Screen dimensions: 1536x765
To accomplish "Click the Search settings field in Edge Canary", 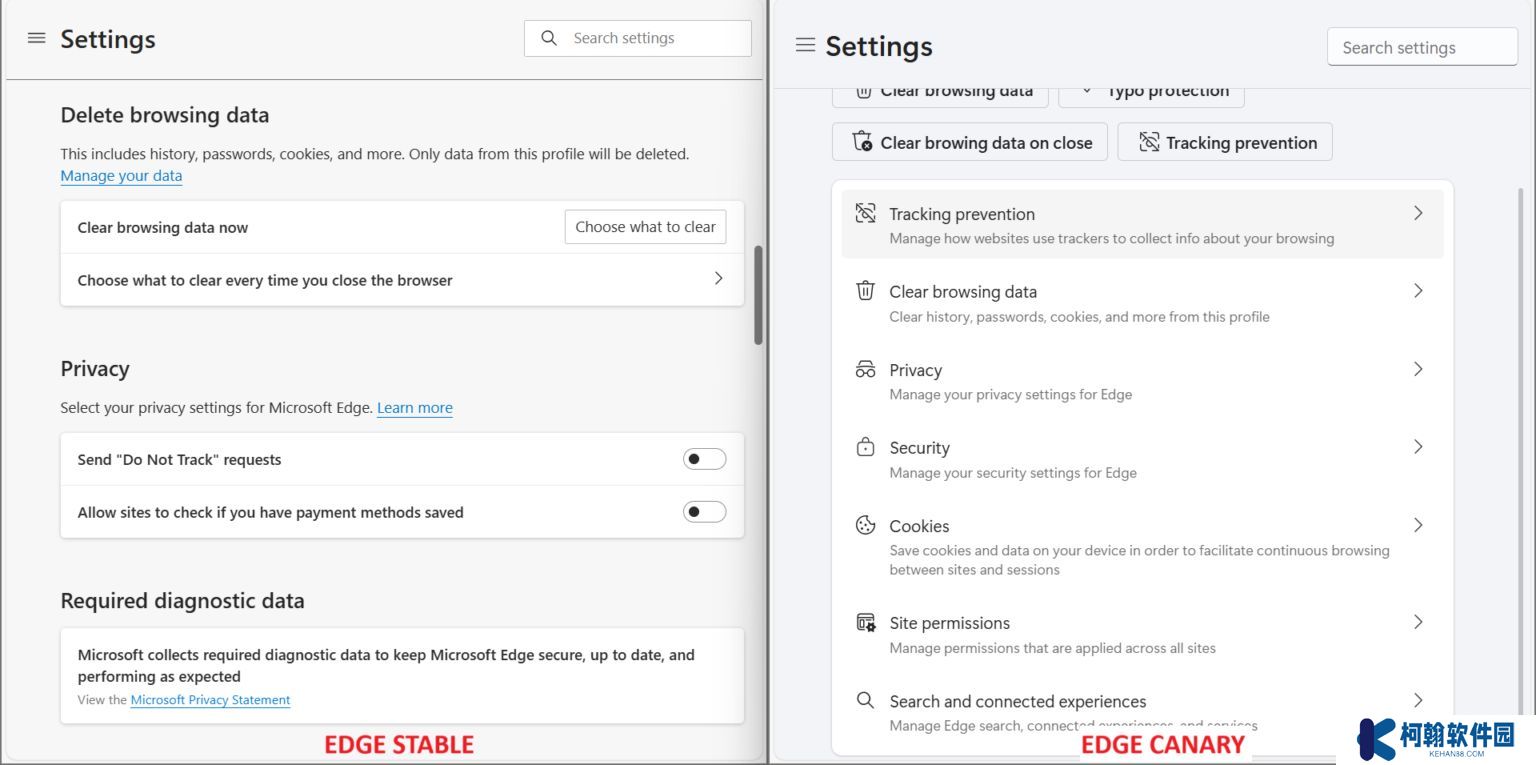I will [x=1421, y=47].
